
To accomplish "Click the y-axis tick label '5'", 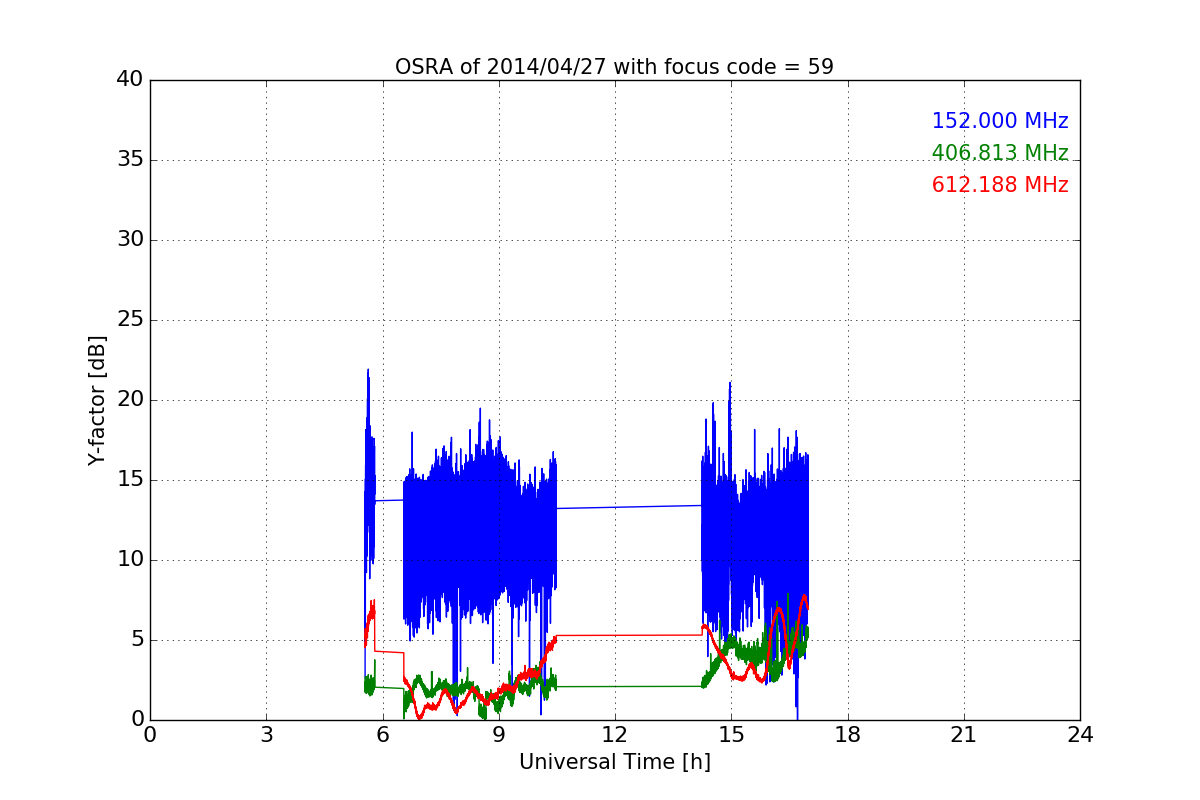I will 136,640.
